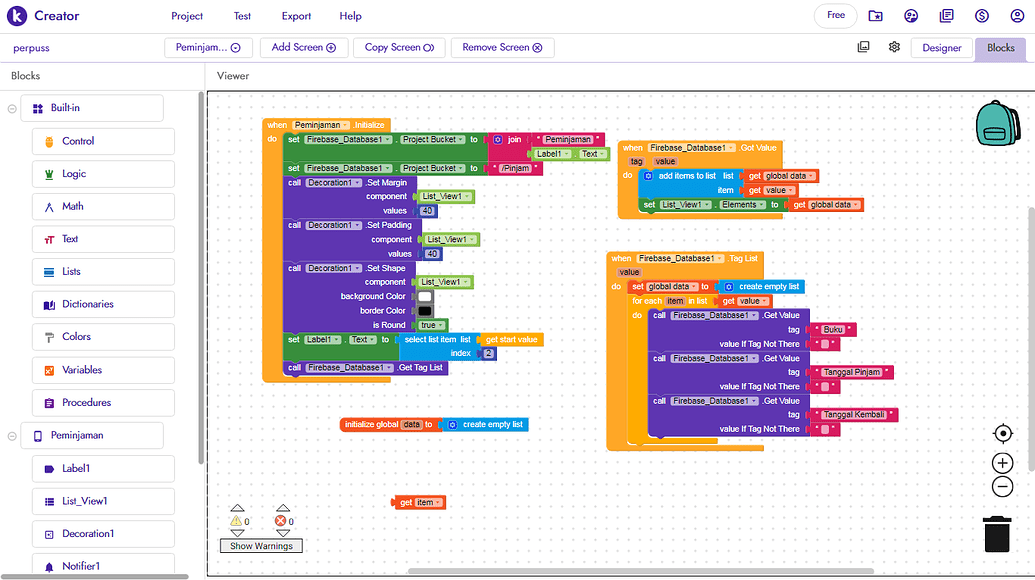Pick the white background Color swatch
This screenshot has width=1035, height=580.
coord(424,297)
